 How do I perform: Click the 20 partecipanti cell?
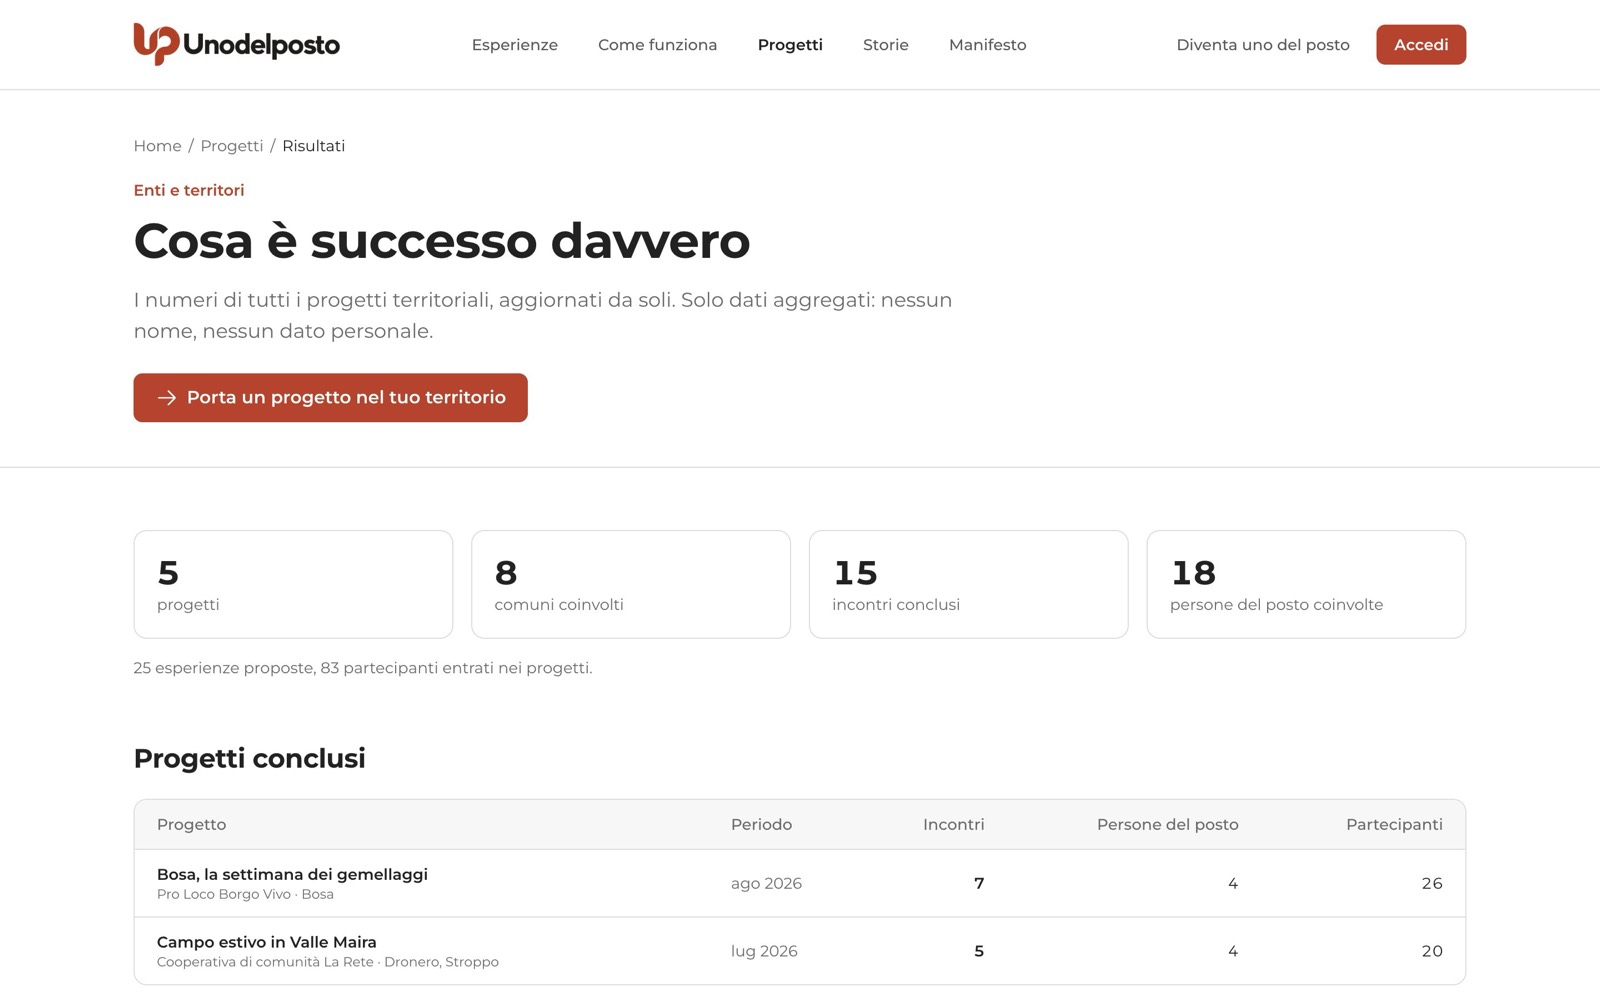1432,952
